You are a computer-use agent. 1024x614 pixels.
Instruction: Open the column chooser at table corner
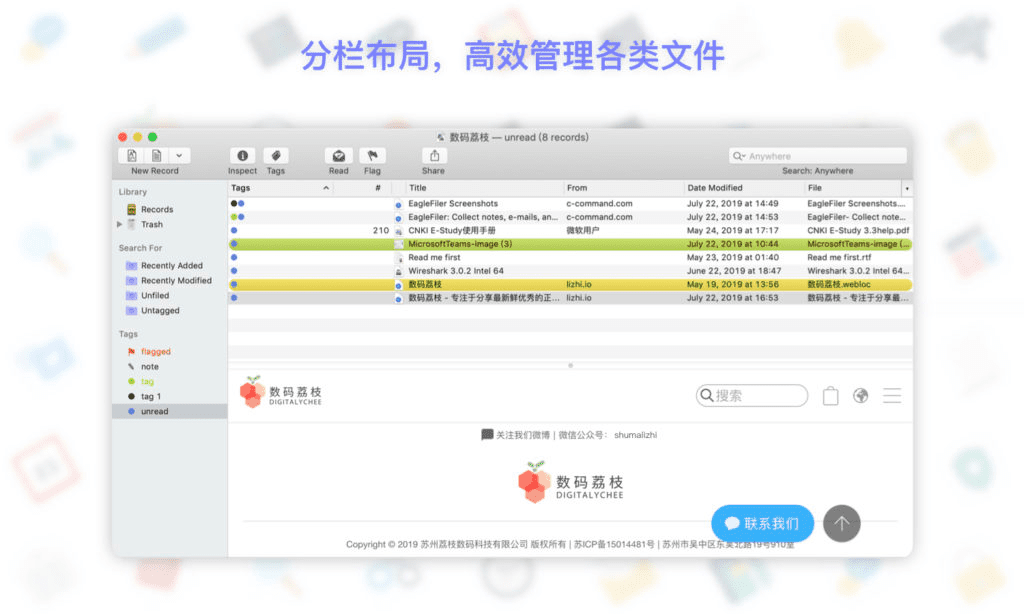click(906, 189)
